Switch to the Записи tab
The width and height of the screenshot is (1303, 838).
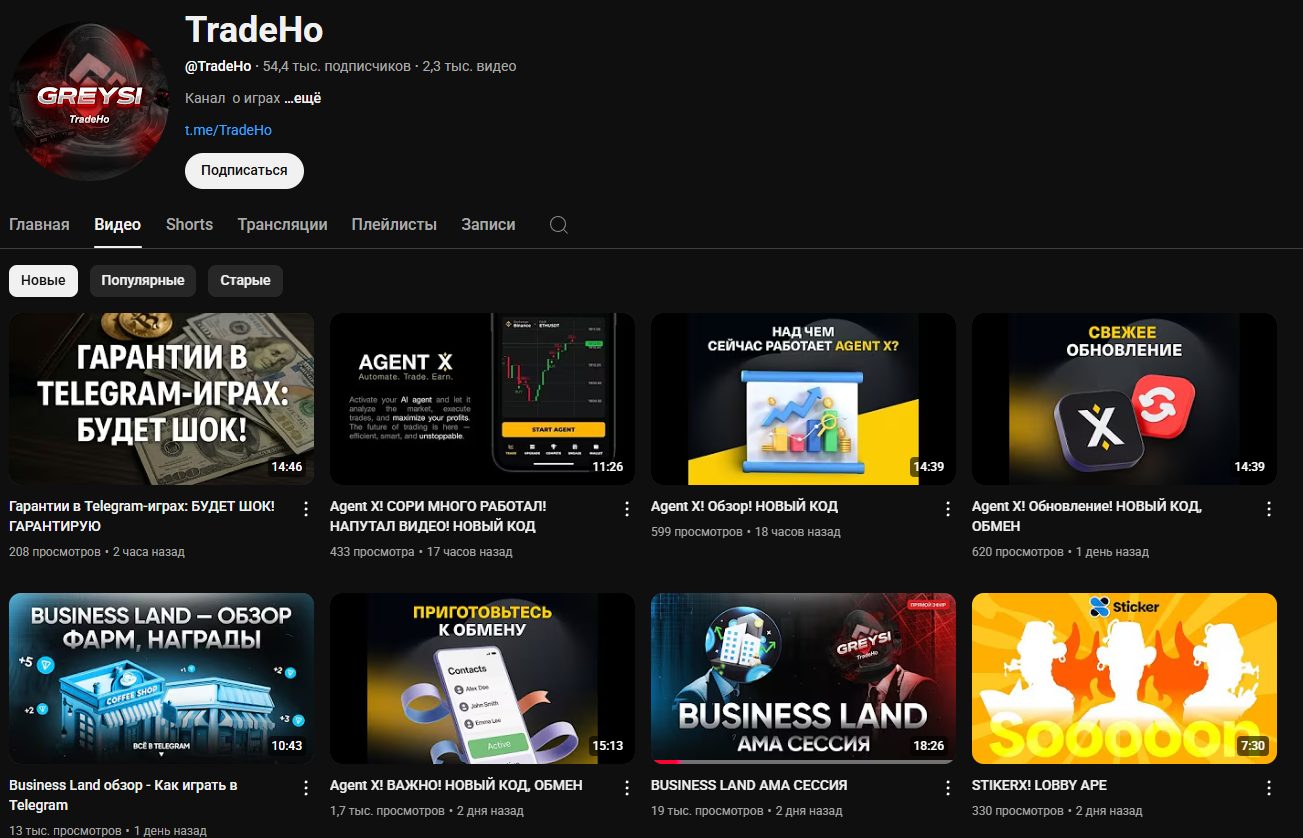tap(488, 225)
